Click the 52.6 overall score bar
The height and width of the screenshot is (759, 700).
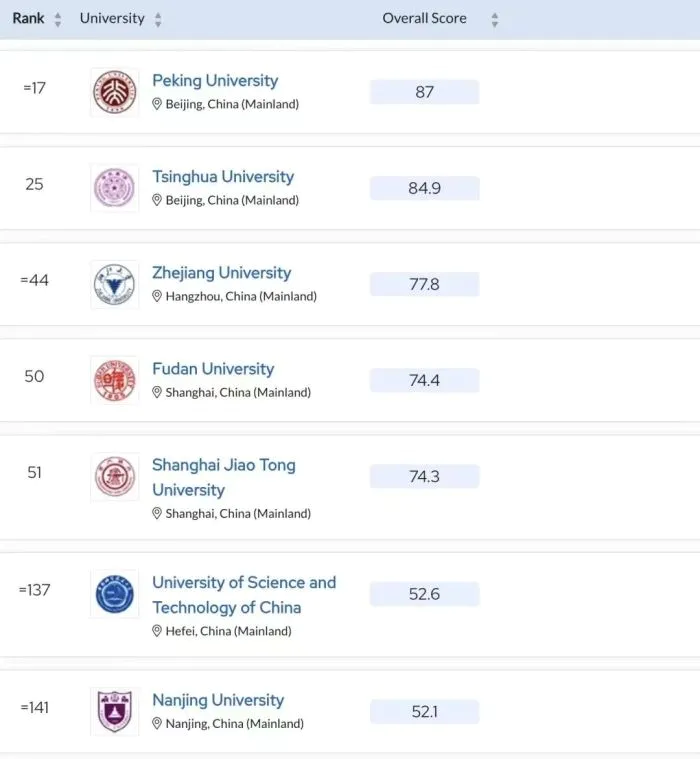point(425,594)
